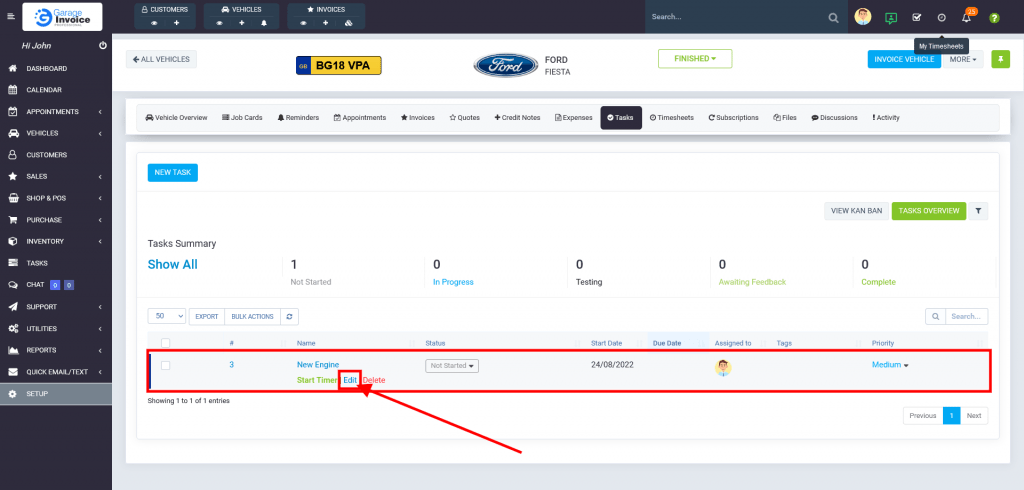Screen dimensions: 1024x490
Task: Open the green customer chat icon
Action: [891, 18]
